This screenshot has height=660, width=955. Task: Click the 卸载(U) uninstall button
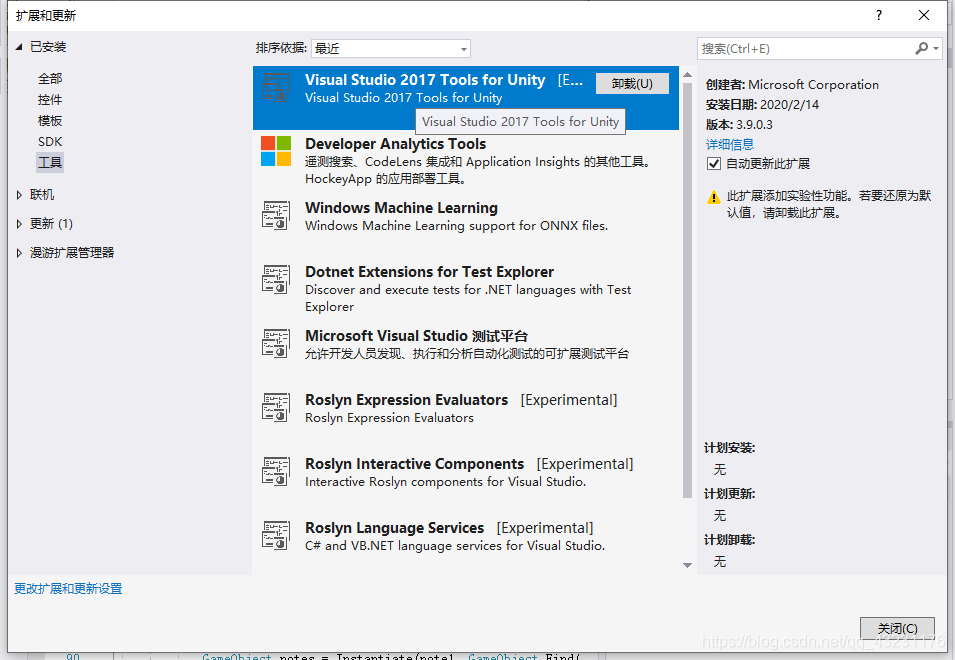point(632,83)
